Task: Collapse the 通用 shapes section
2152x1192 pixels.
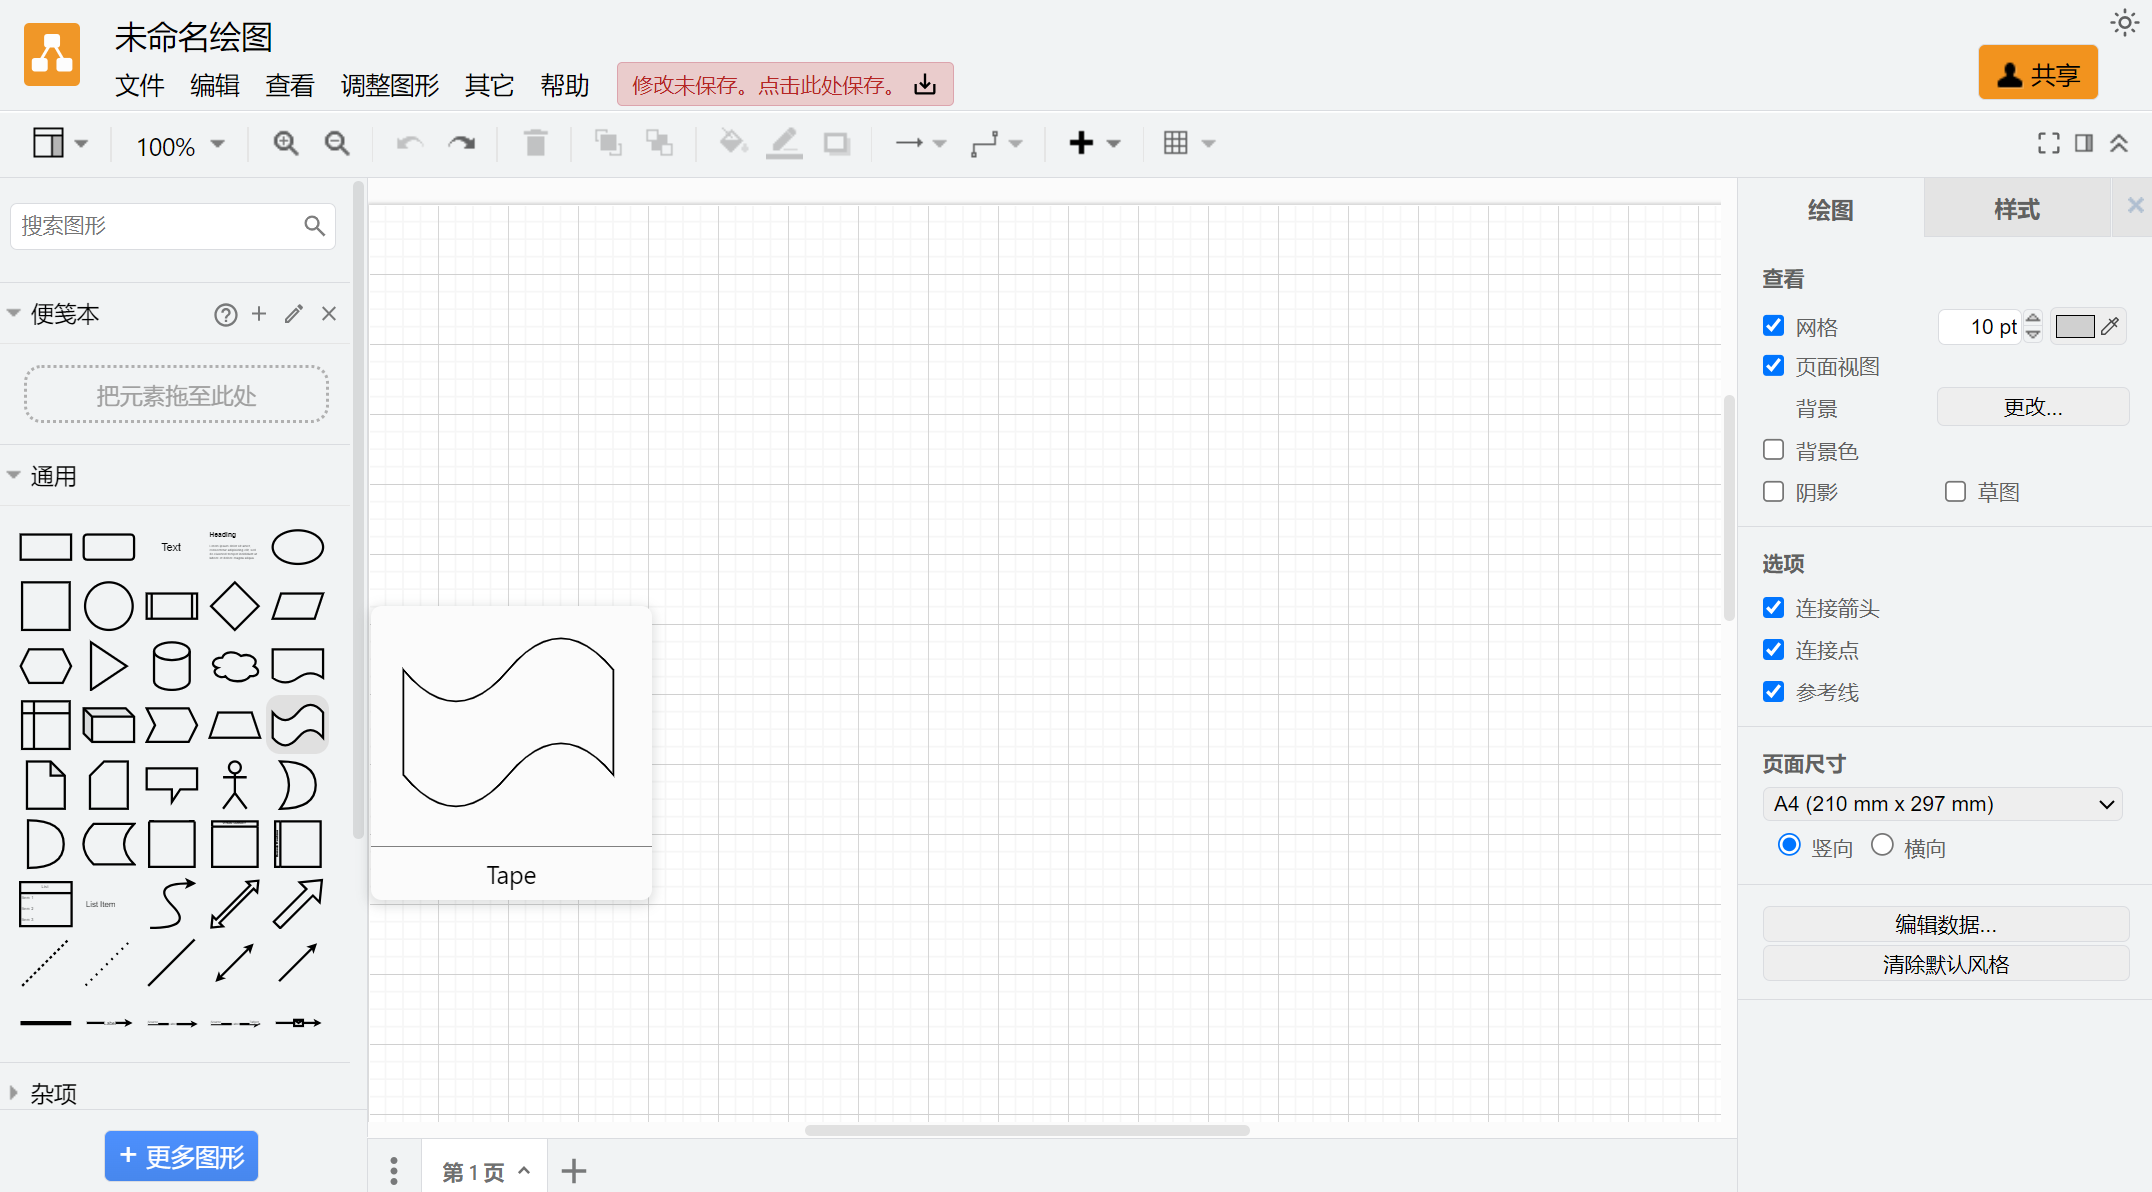Action: pos(14,476)
